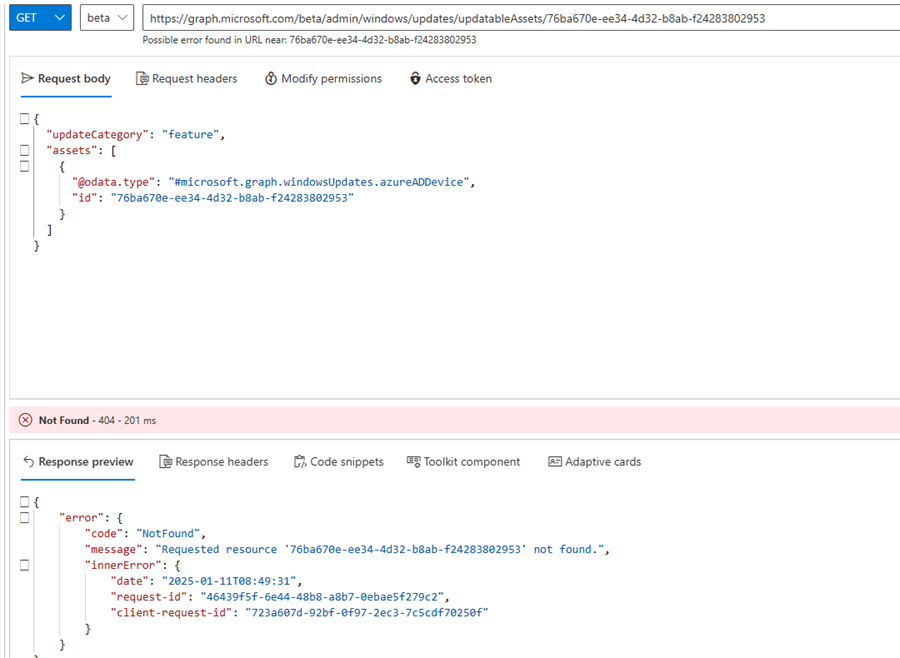Click the Not Found - 404 status text
The image size is (900, 658).
(97, 420)
